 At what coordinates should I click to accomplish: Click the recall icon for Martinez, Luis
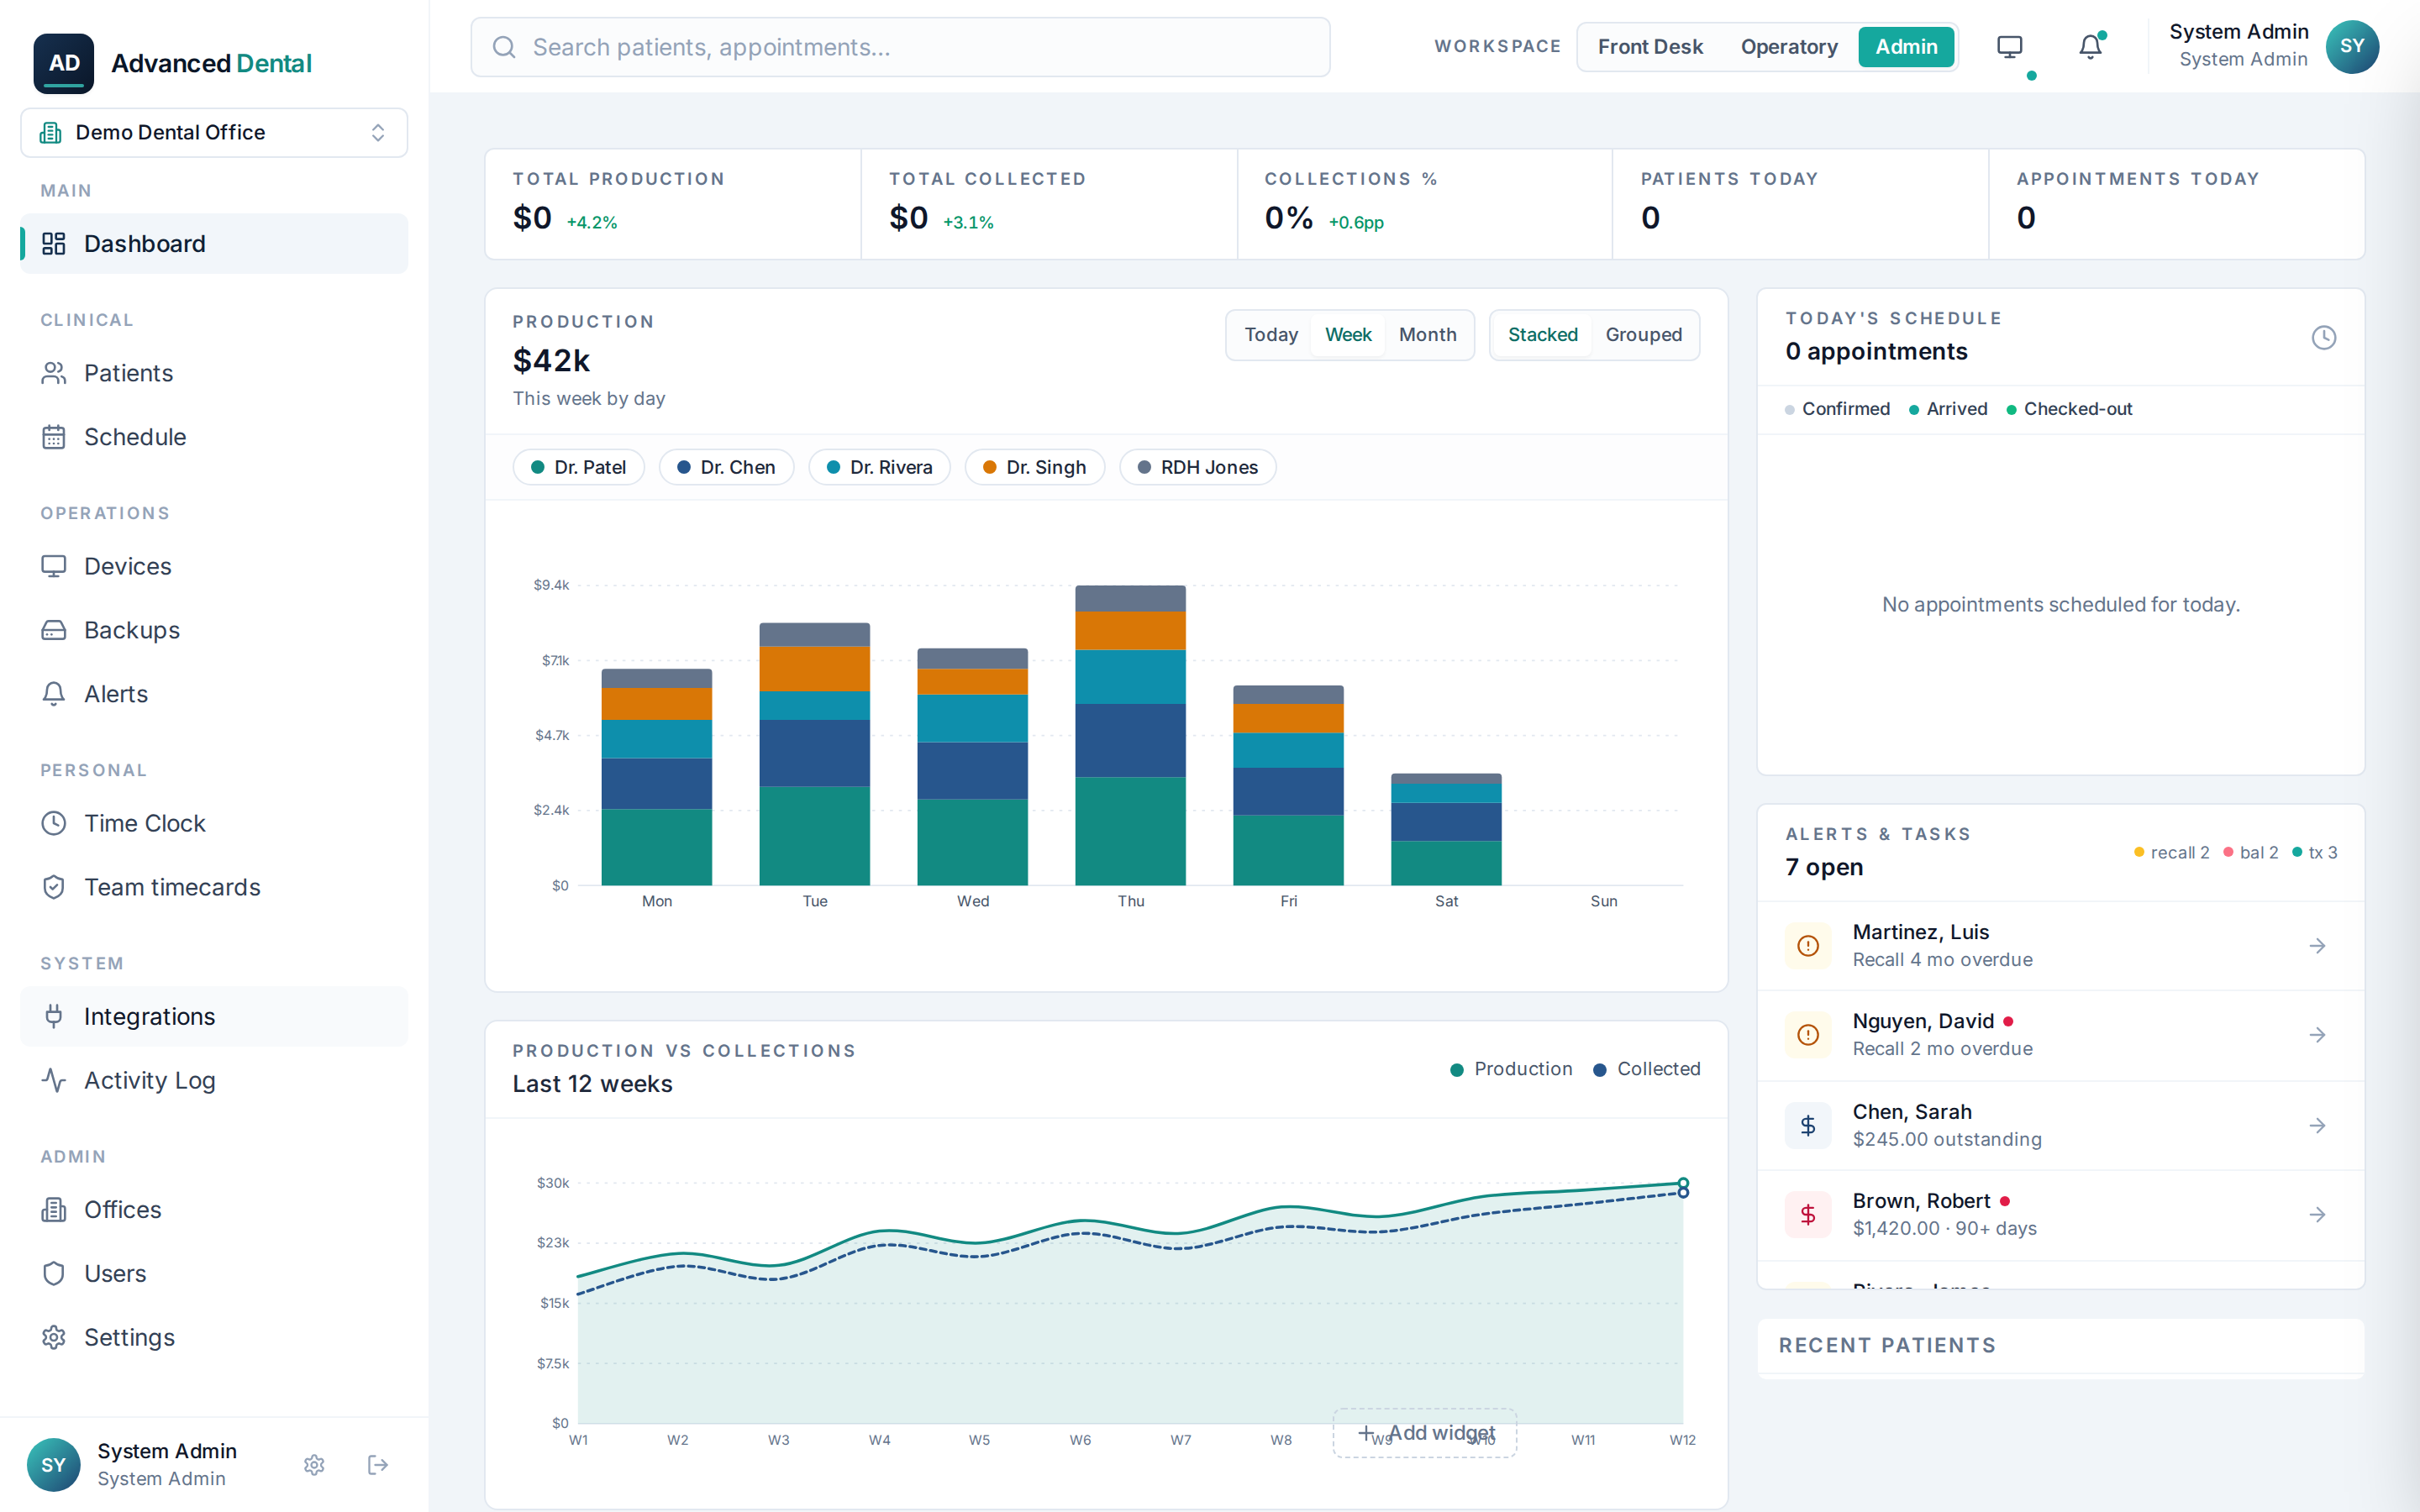[1808, 946]
